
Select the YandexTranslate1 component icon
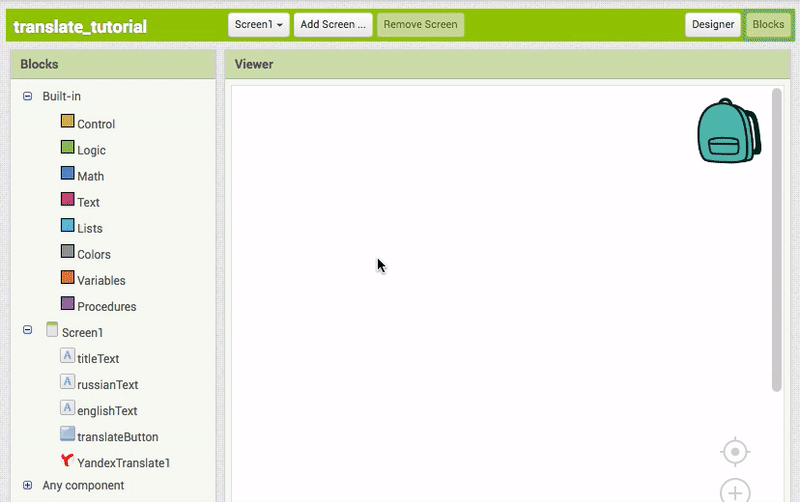(x=67, y=462)
